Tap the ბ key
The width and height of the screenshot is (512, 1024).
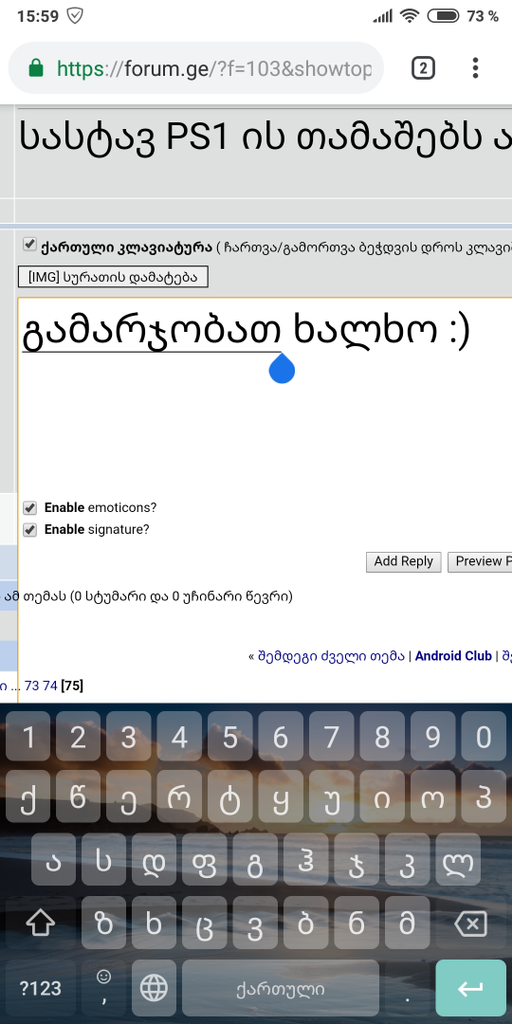[x=306, y=923]
